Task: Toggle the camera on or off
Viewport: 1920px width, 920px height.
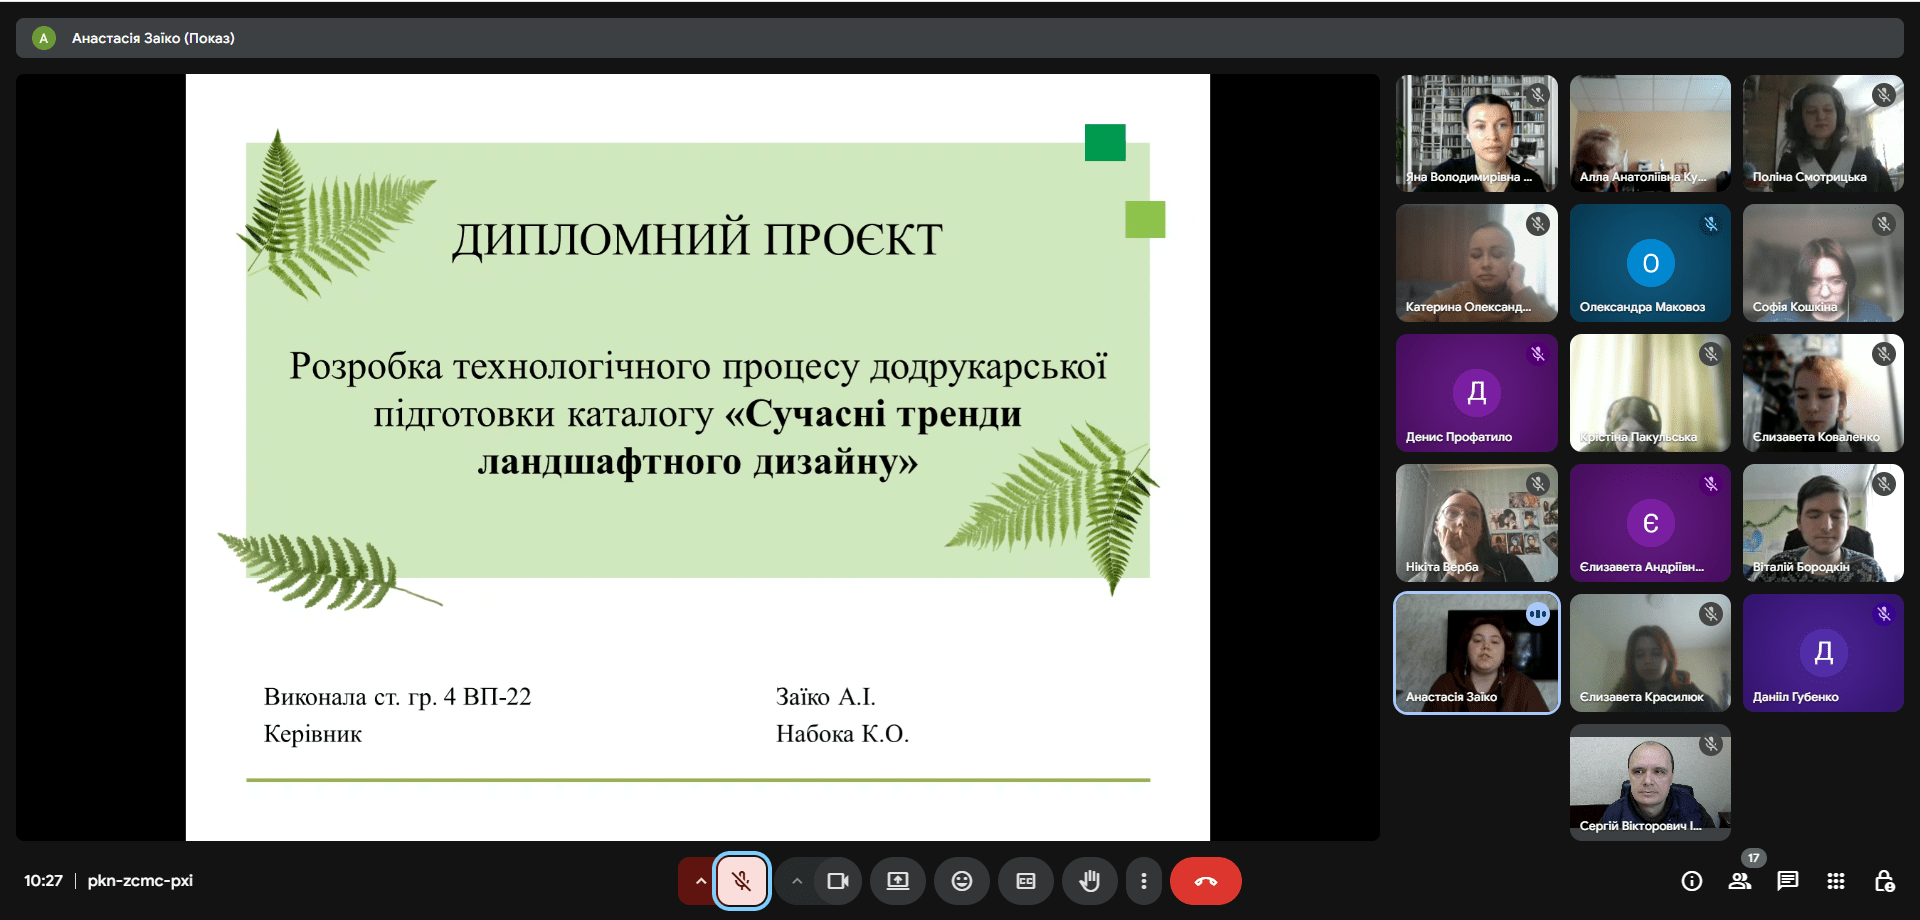Action: click(x=837, y=881)
